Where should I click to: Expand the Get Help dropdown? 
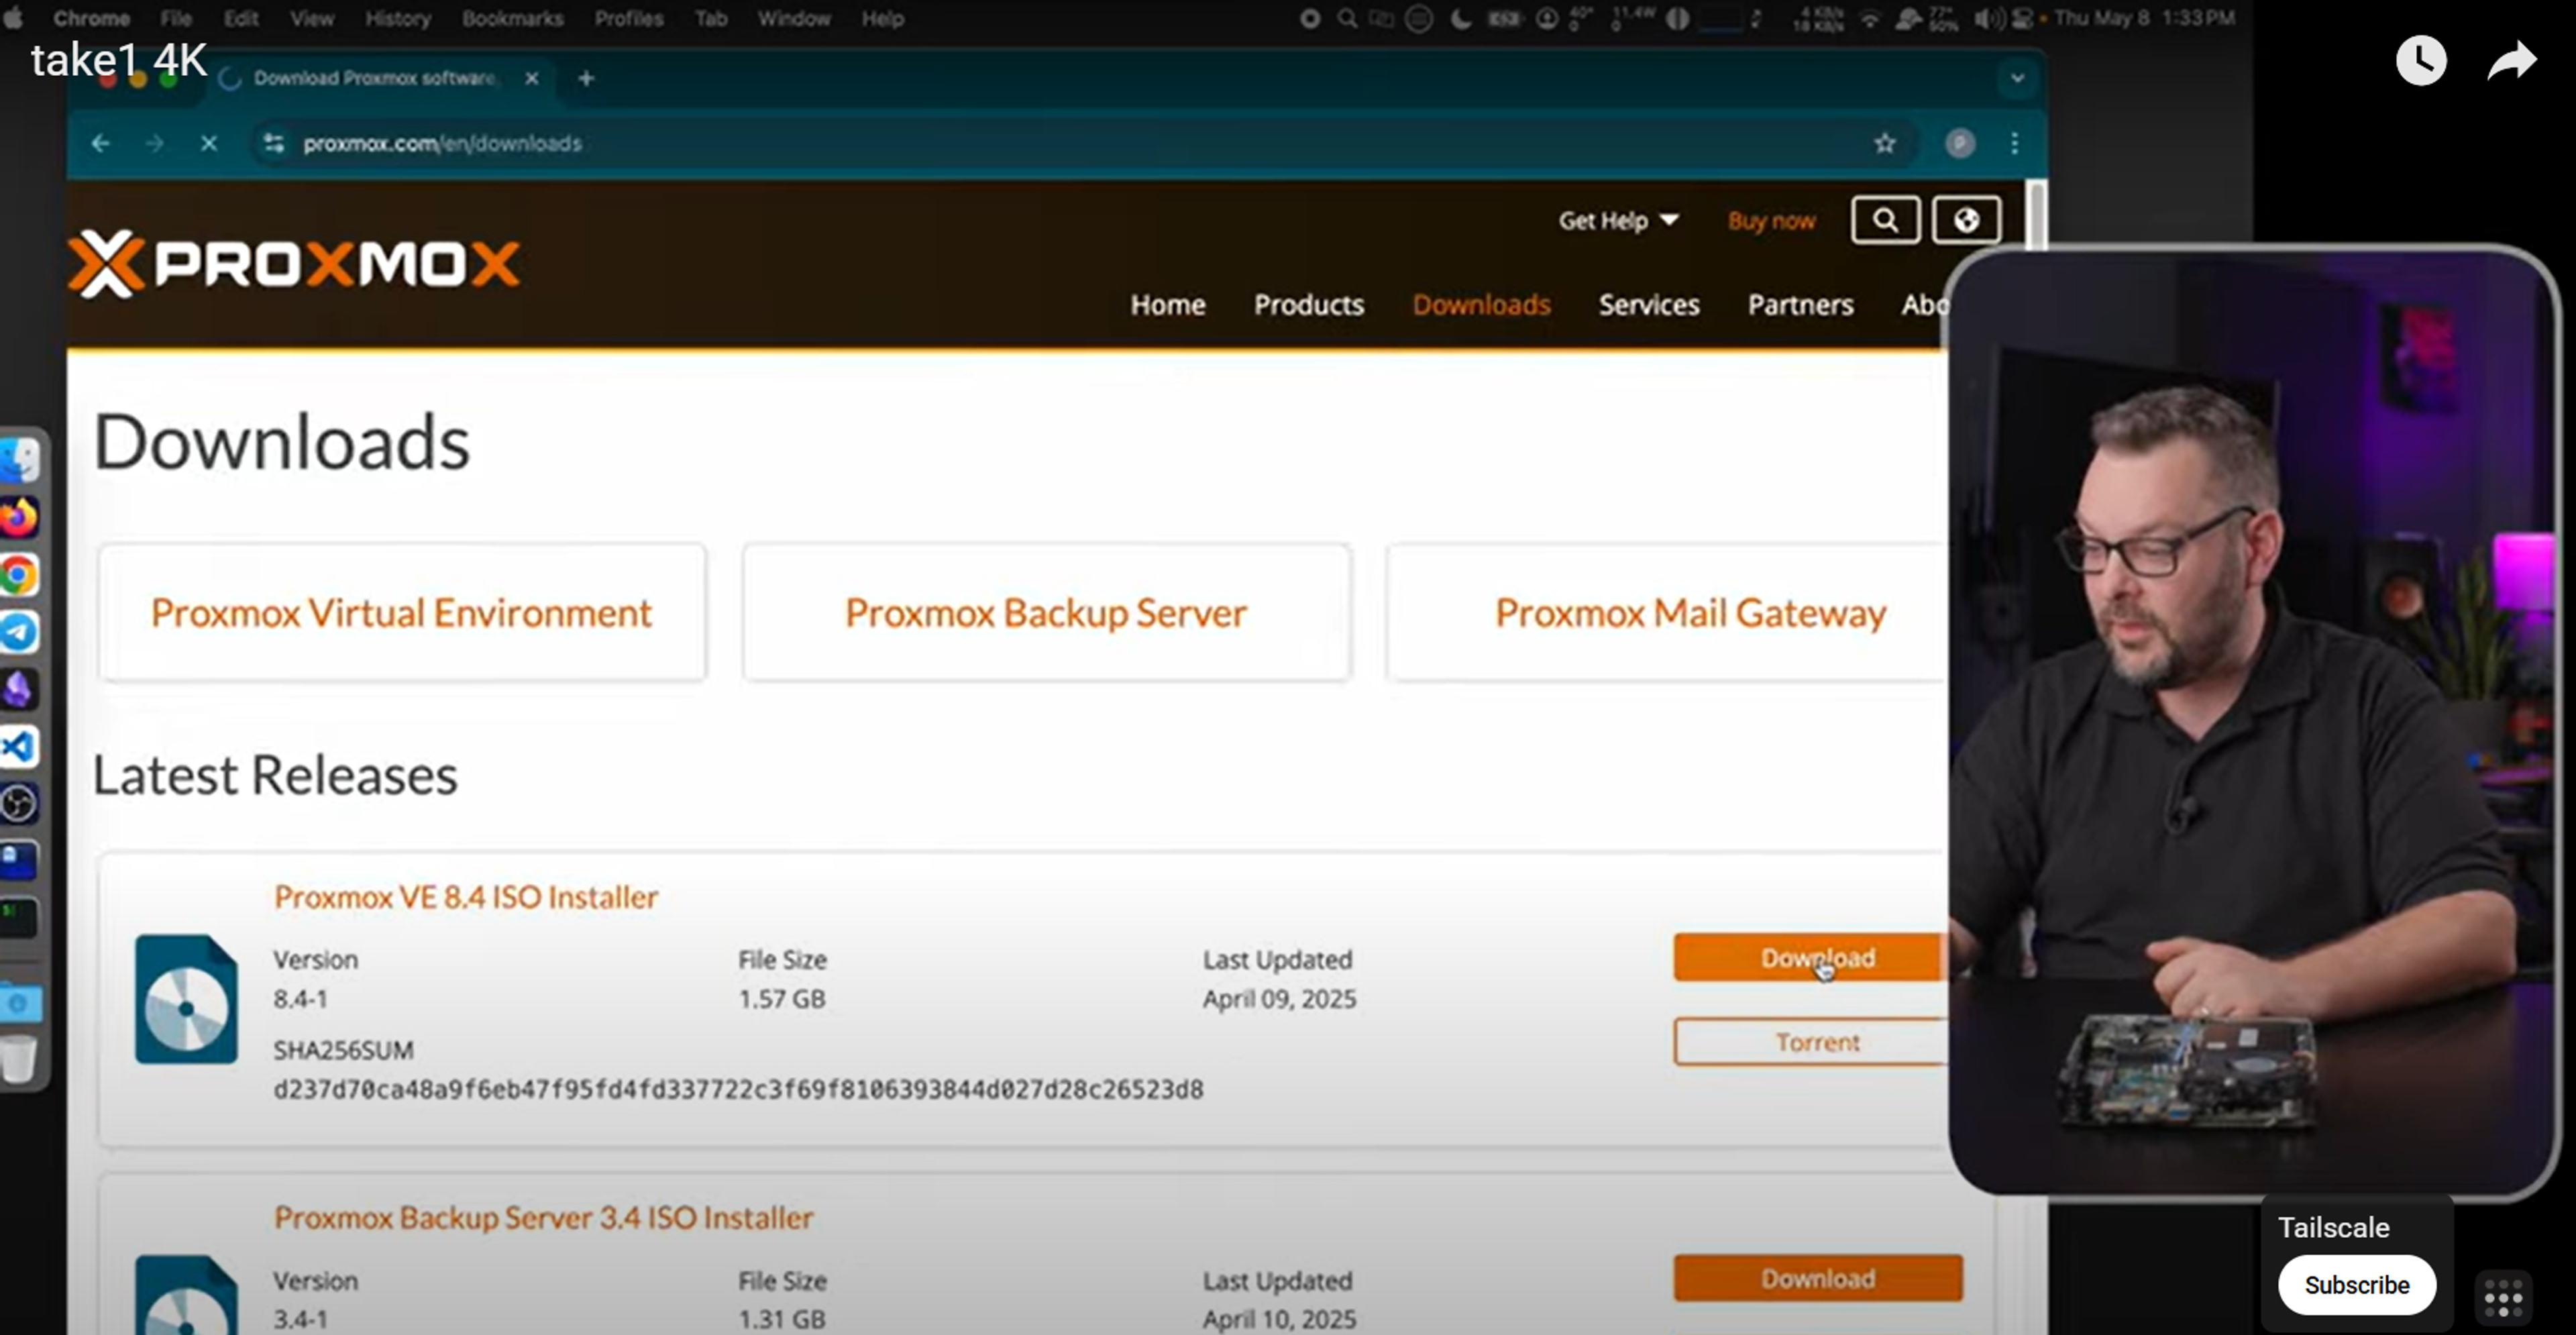click(x=1617, y=221)
